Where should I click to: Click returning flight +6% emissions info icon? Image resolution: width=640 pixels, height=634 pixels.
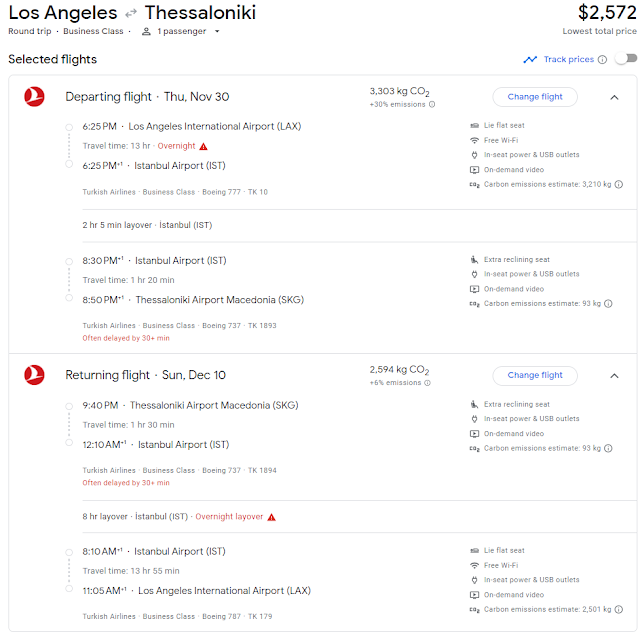pyautogui.click(x=429, y=383)
